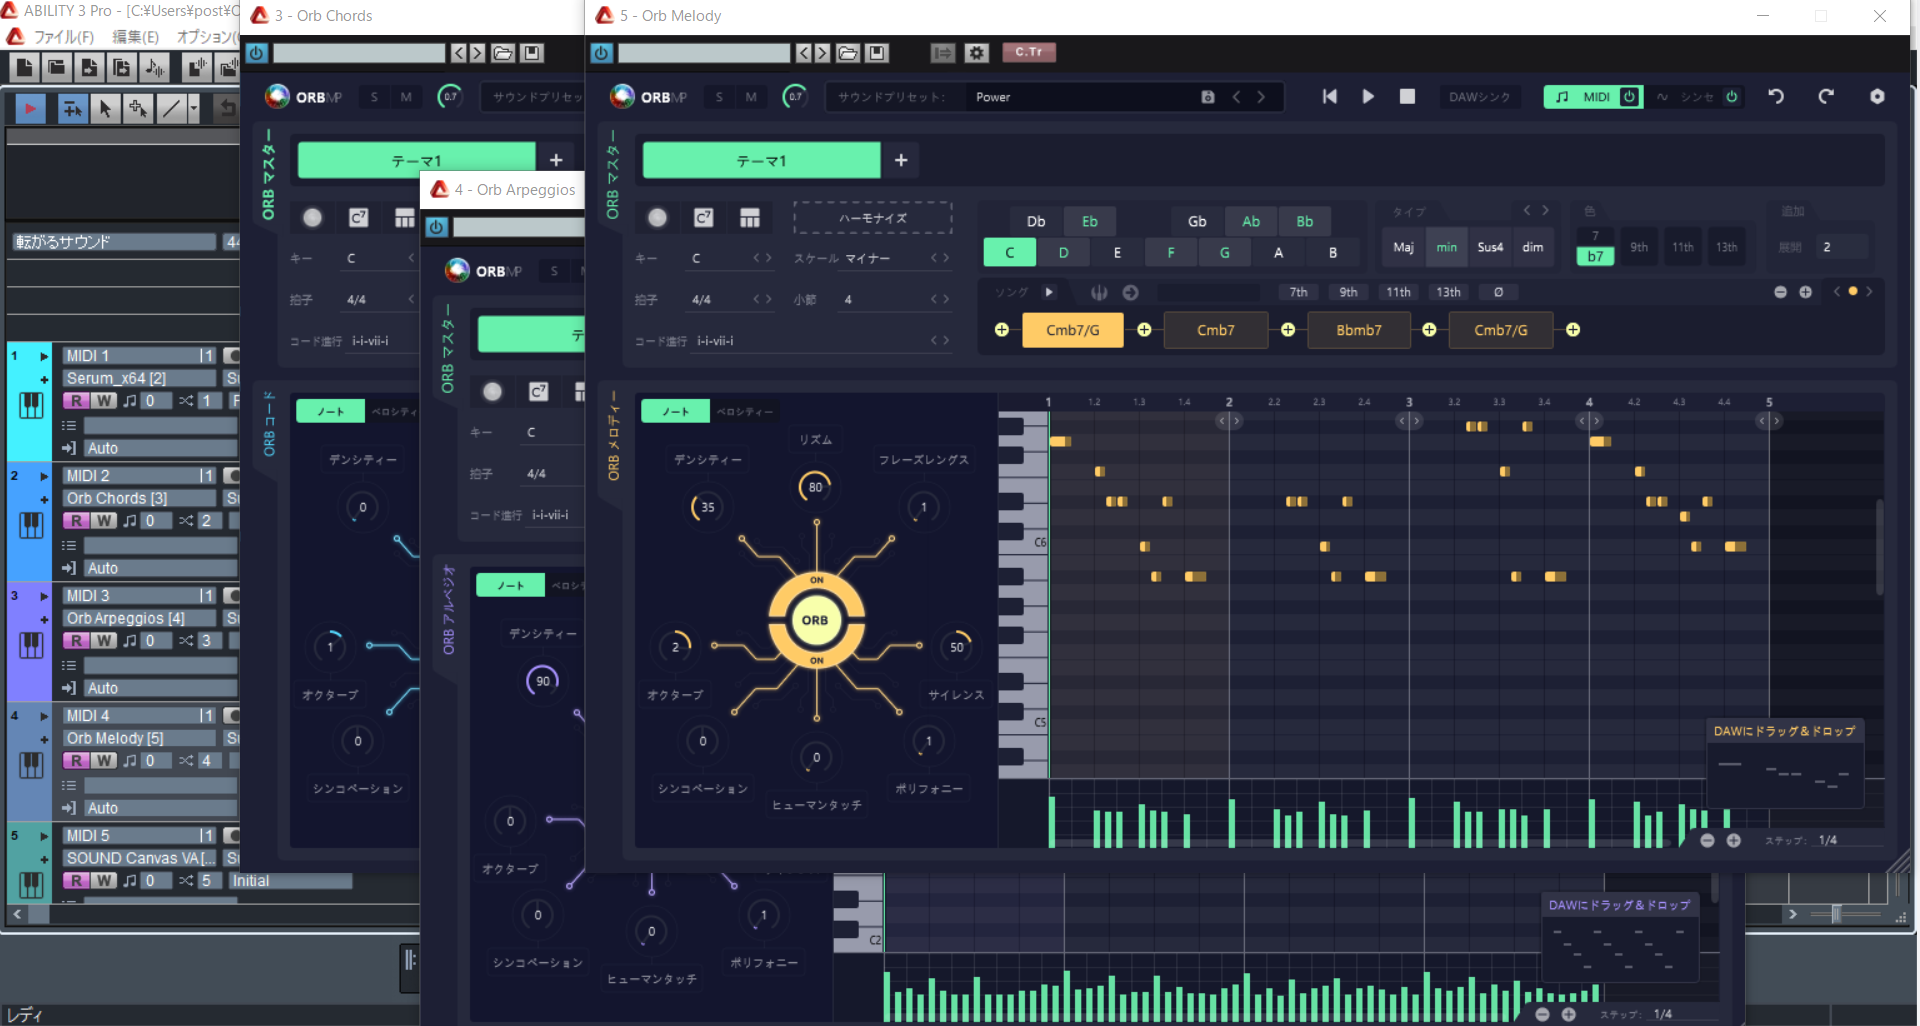This screenshot has width=1920, height=1026.
Task: Click the plus after the Cmb7/G chord block
Action: coord(1144,330)
